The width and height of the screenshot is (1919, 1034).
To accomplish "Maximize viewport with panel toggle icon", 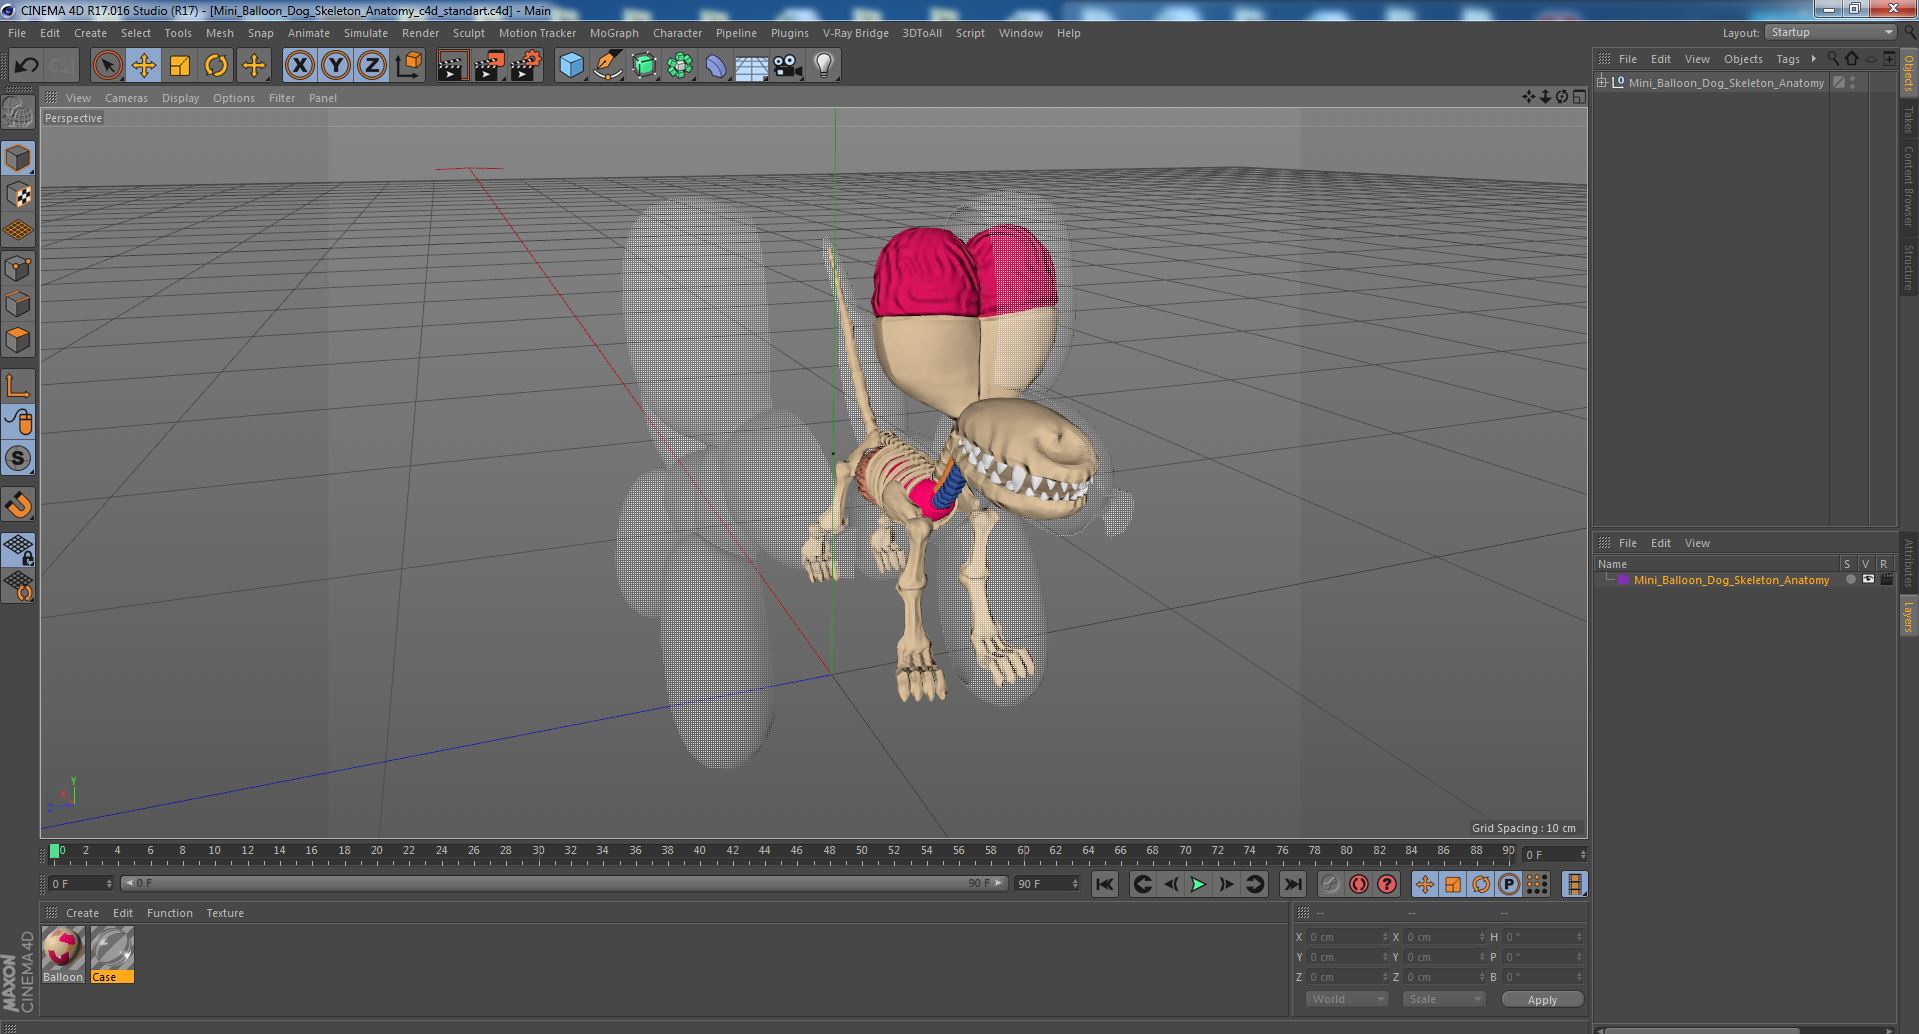I will [1579, 97].
